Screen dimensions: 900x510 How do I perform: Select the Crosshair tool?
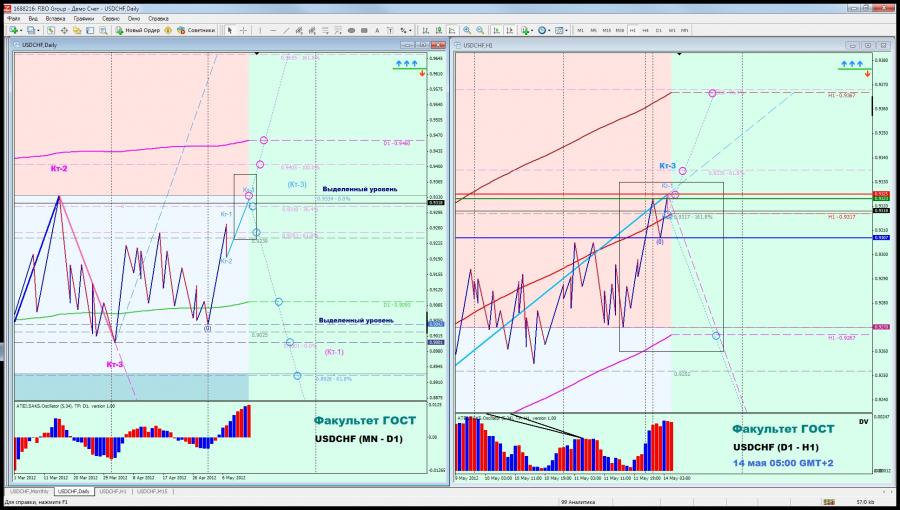tap(243, 30)
